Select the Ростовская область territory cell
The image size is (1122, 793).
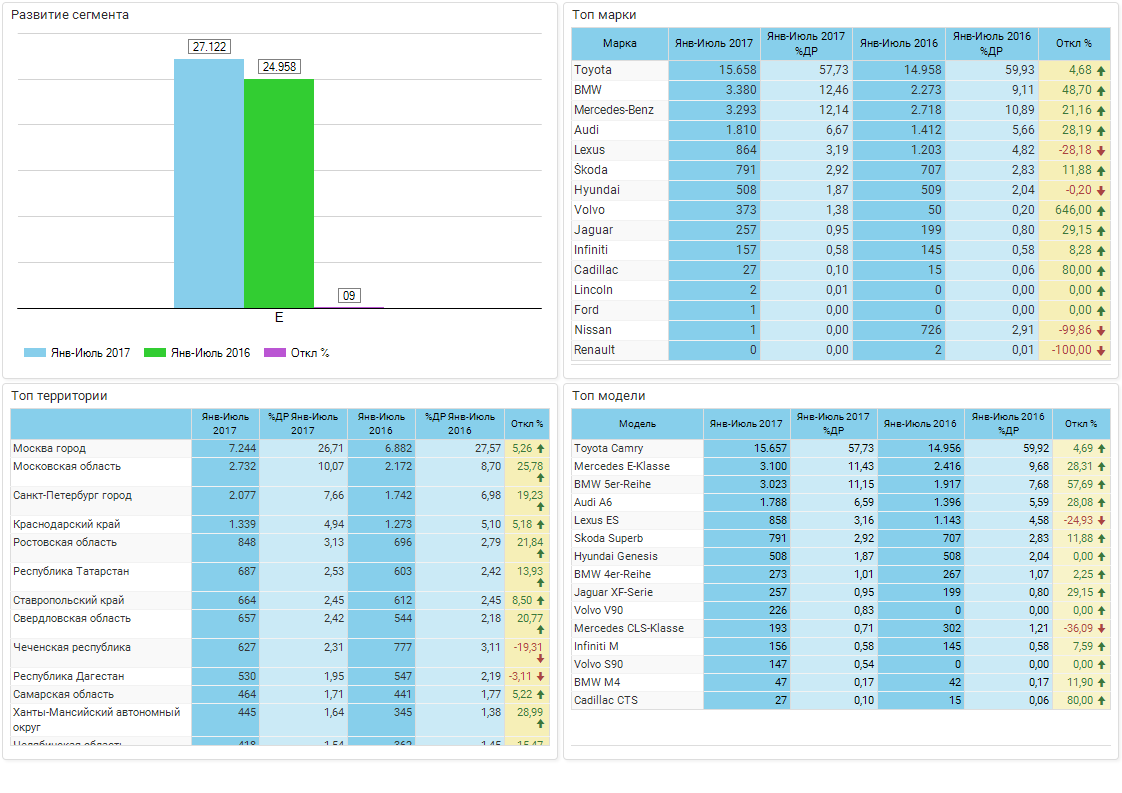101,548
